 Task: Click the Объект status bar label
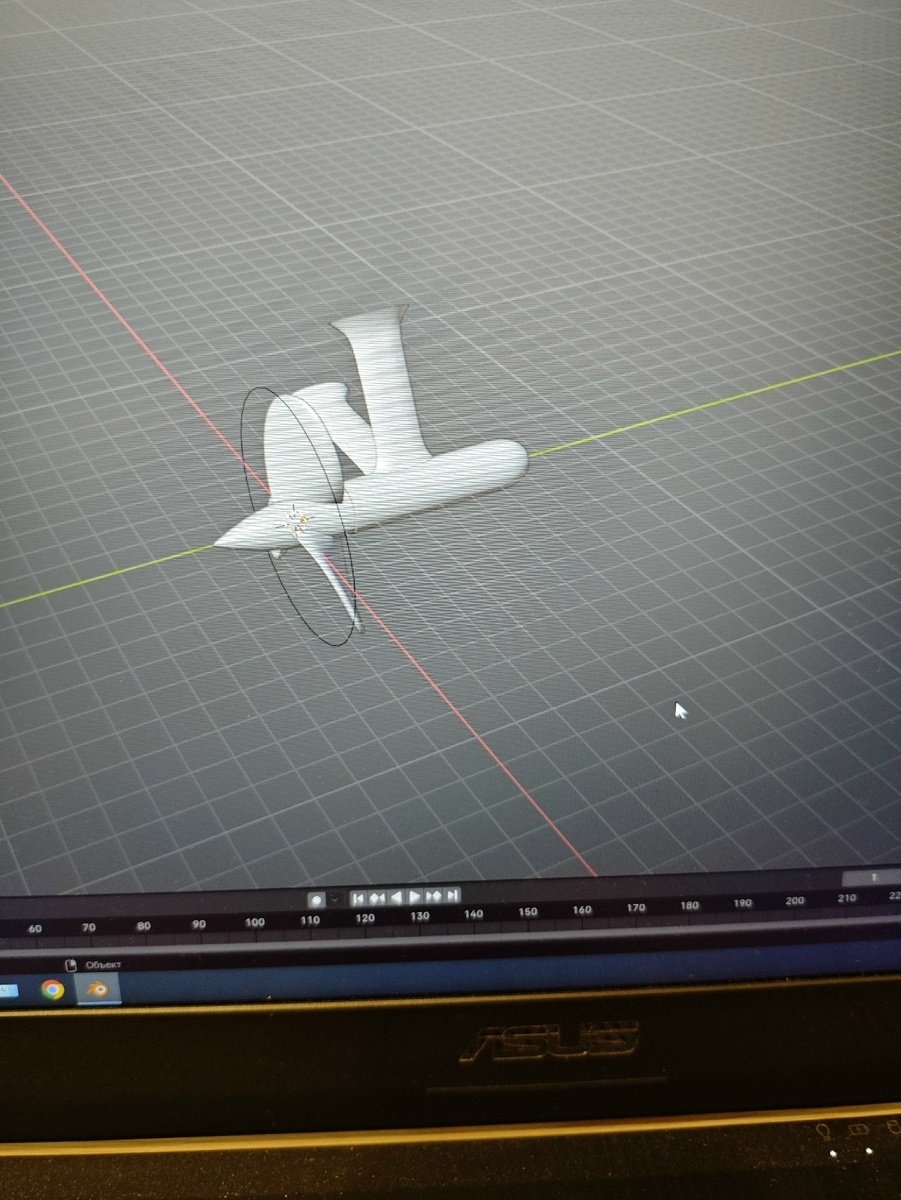103,964
